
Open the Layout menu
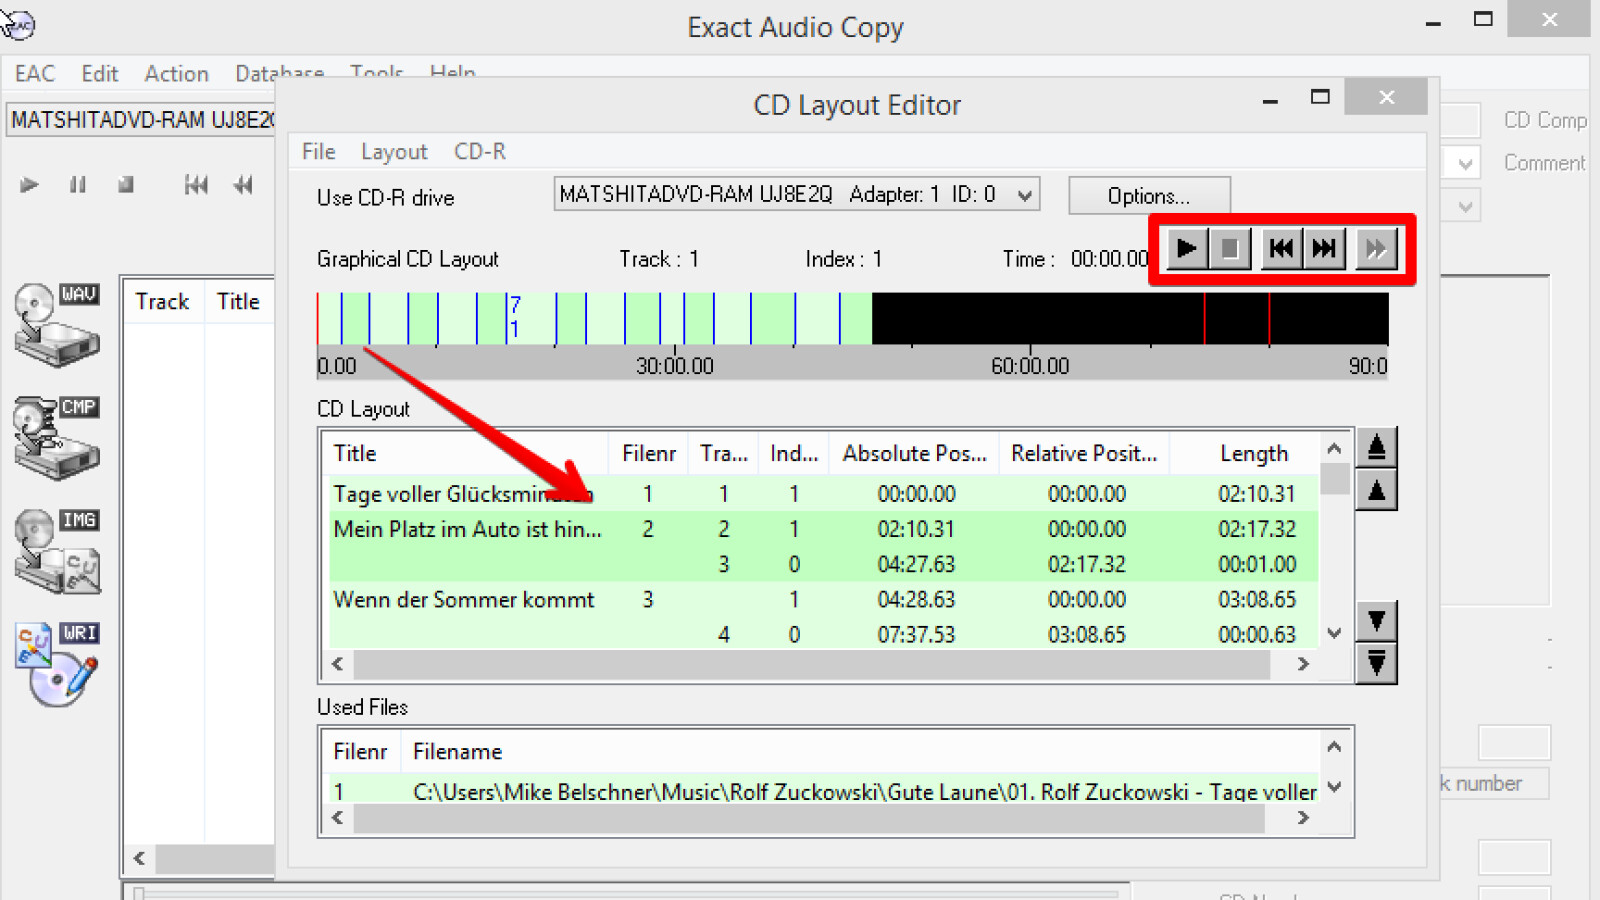coord(394,151)
